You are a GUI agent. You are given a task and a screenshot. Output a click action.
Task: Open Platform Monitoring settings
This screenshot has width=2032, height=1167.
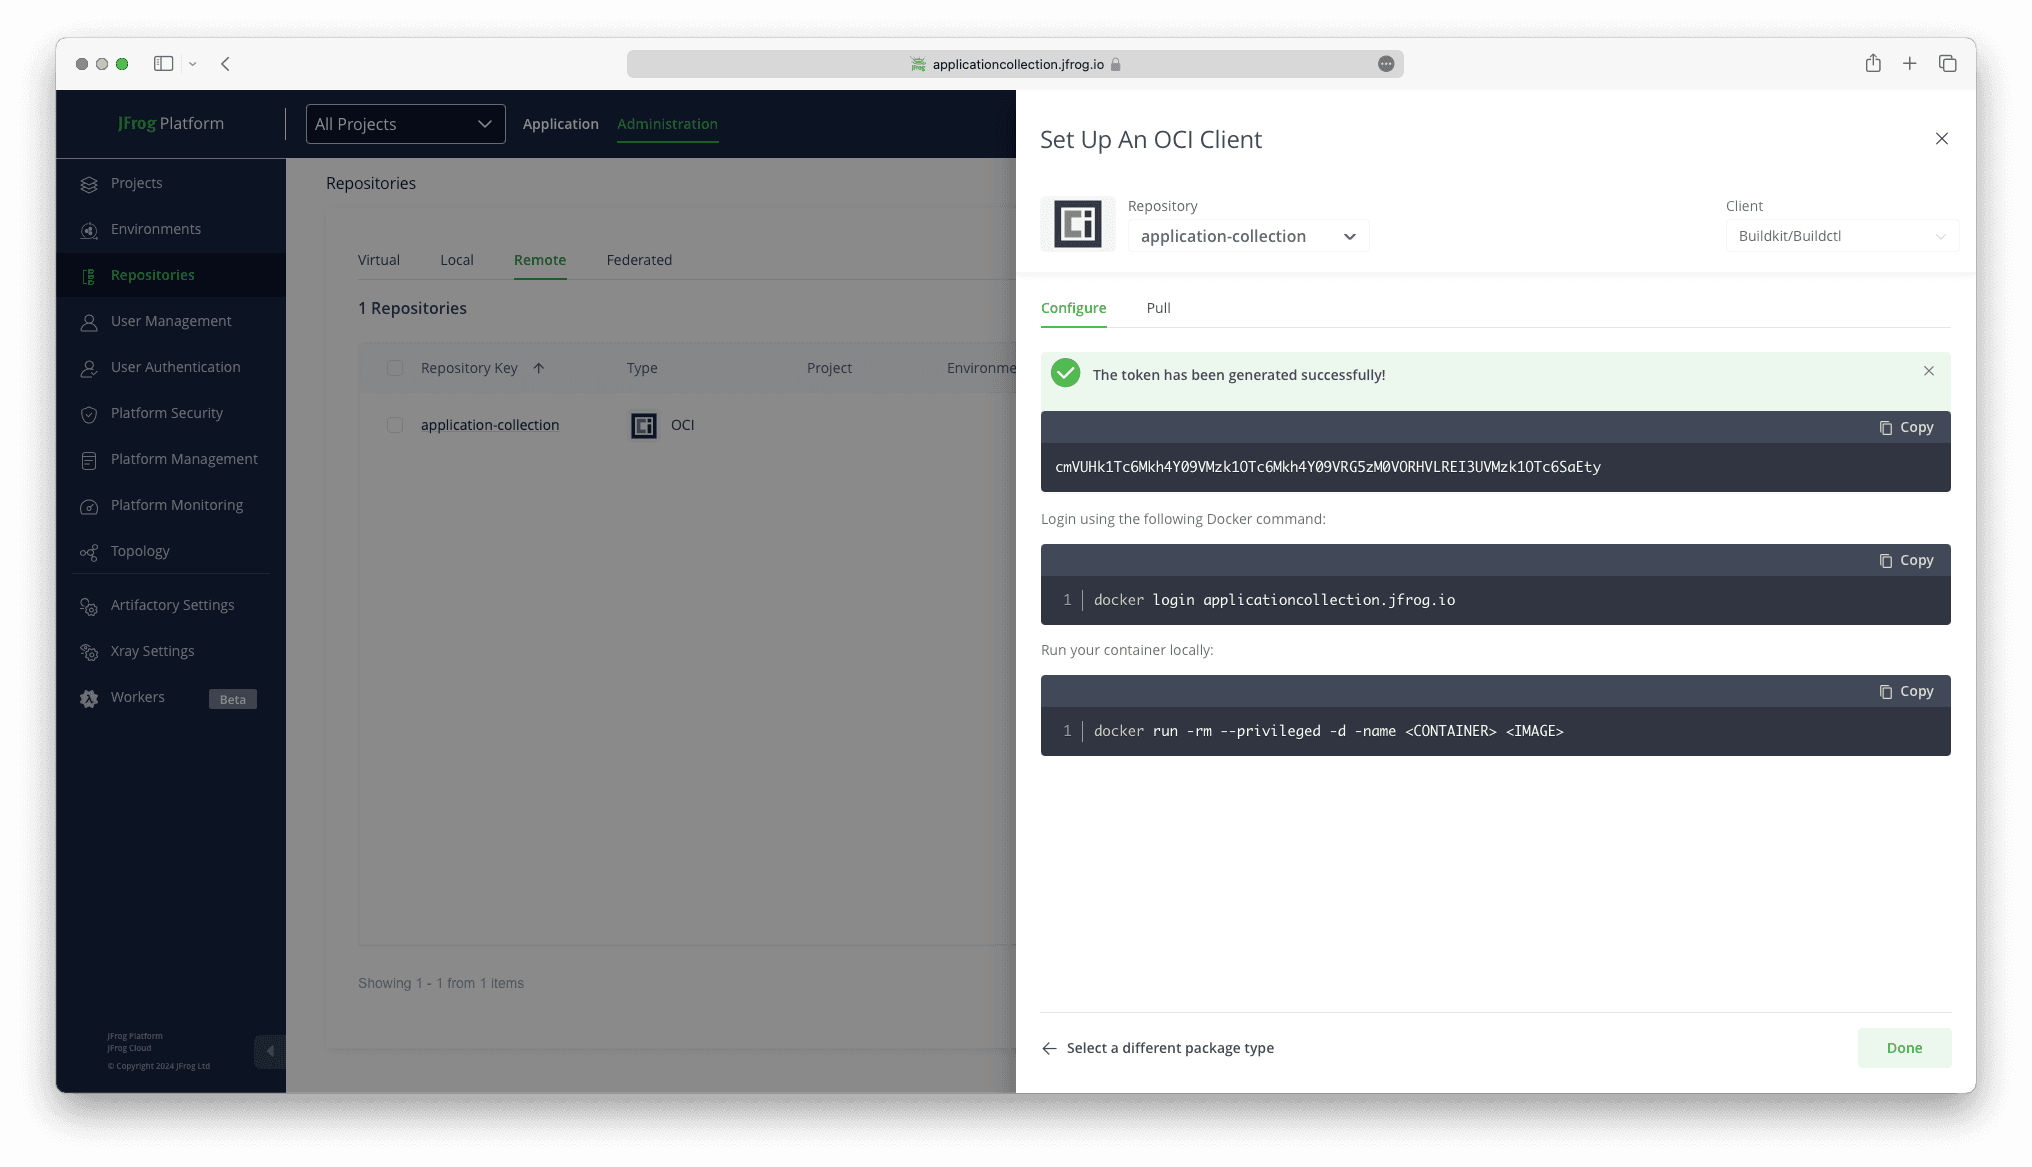click(177, 505)
